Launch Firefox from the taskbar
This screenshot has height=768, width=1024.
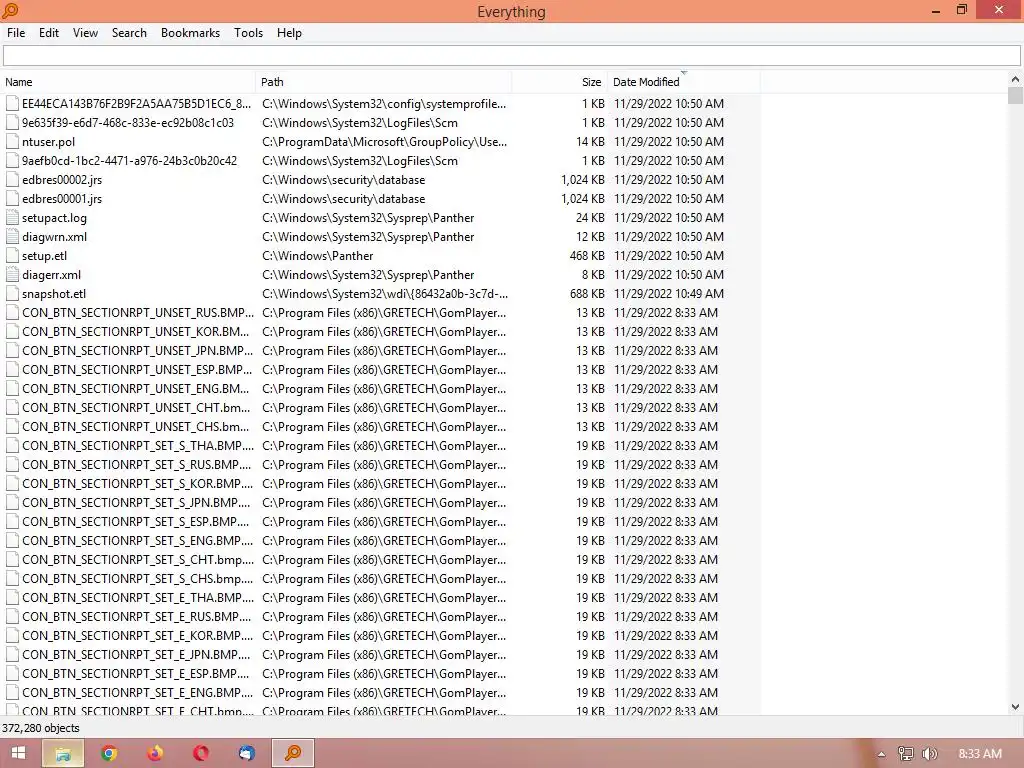pos(155,753)
